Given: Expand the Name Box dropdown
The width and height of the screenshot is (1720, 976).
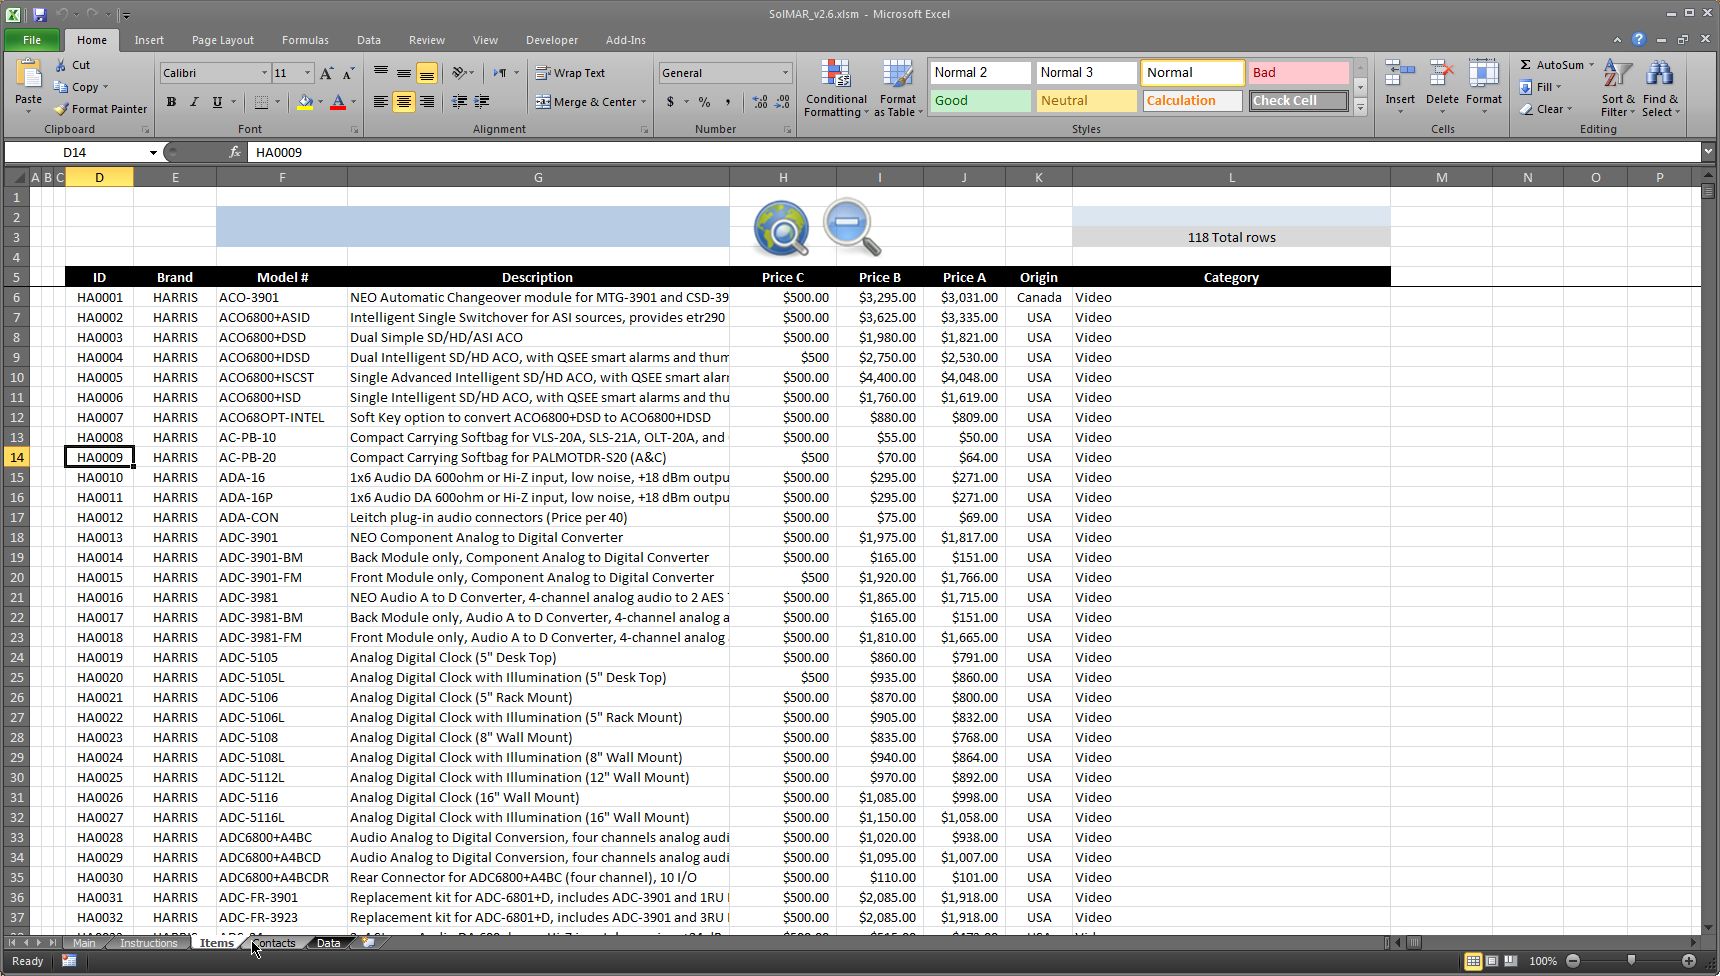Looking at the screenshot, I should coord(153,152).
